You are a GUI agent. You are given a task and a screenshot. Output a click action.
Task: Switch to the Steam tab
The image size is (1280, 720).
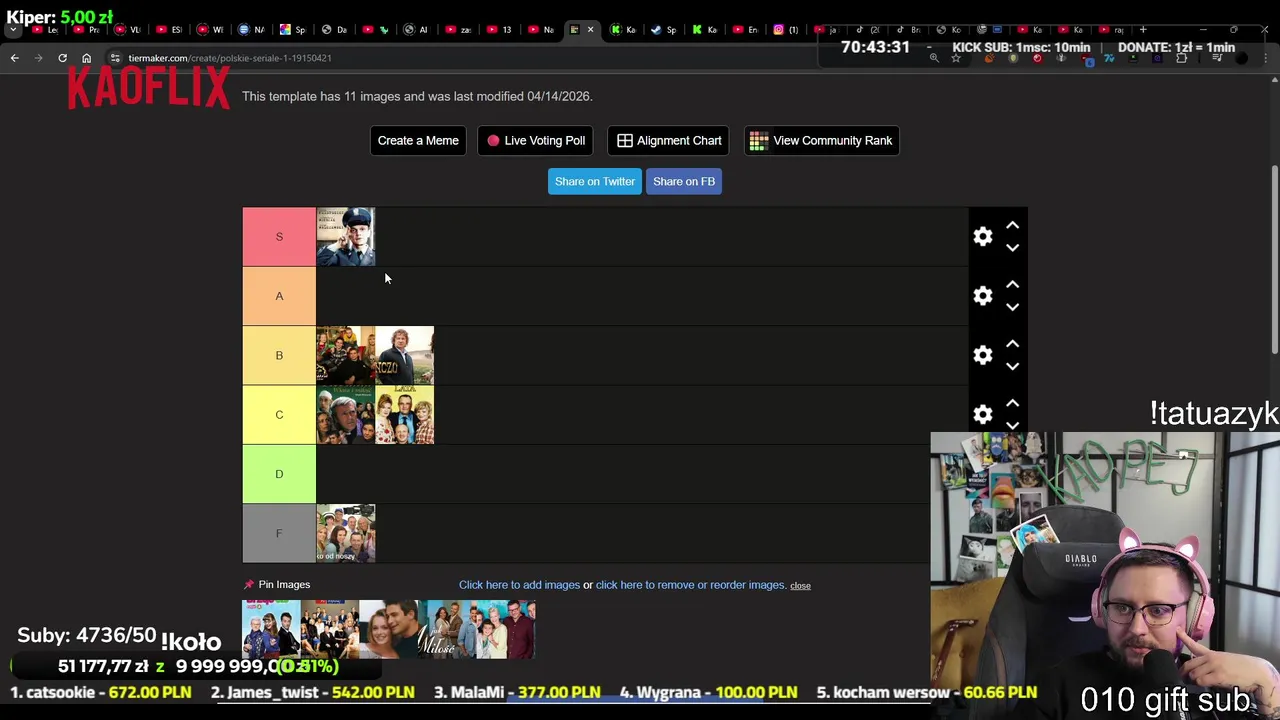[x=662, y=29]
